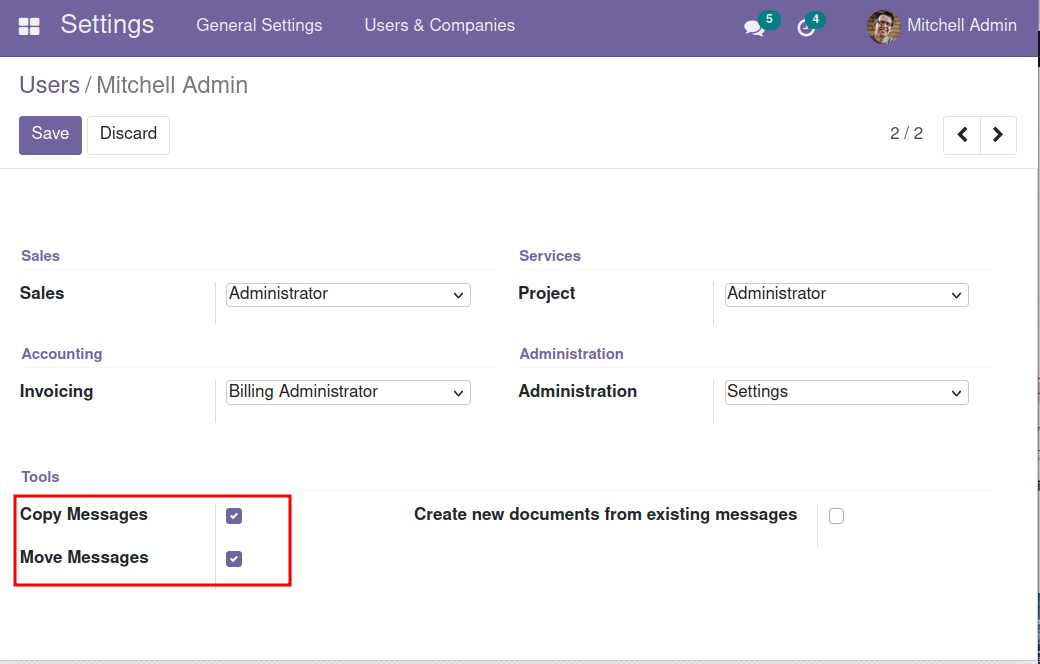Open the Users & Companies menu
This screenshot has width=1040, height=664.
pyautogui.click(x=439, y=26)
